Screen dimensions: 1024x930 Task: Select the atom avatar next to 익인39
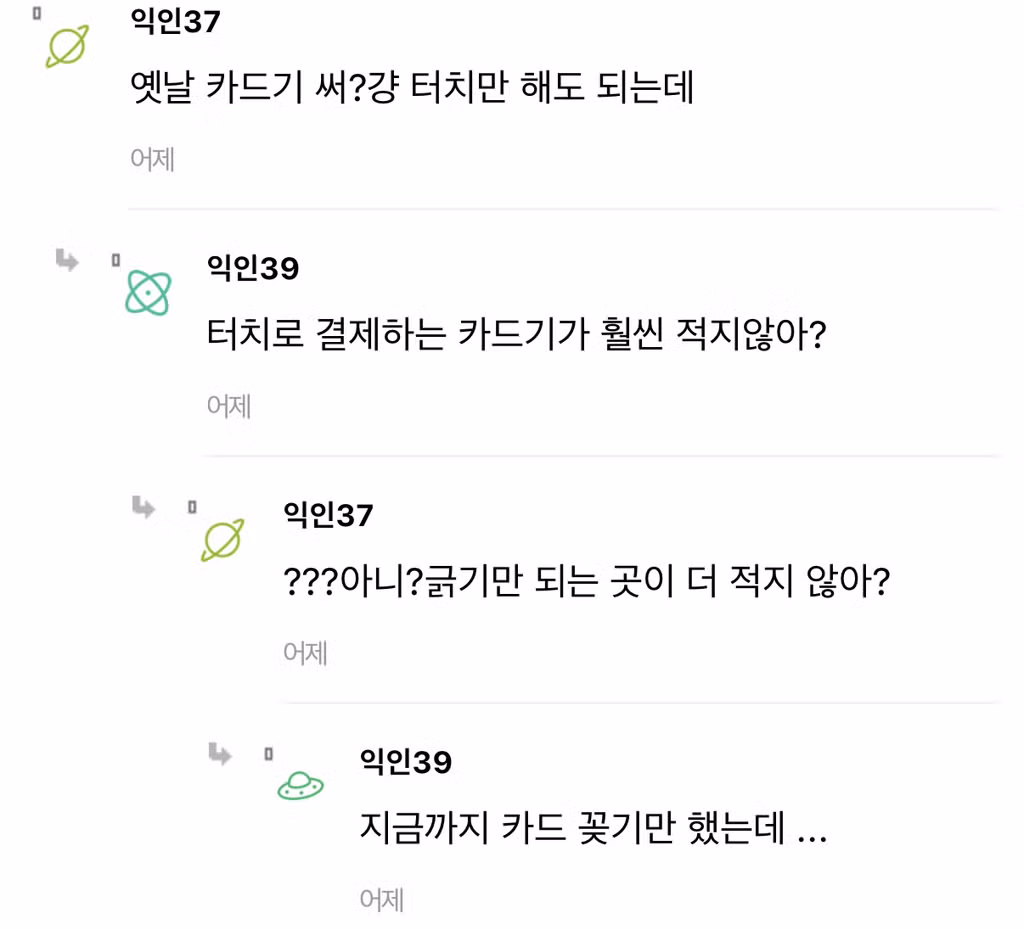(148, 292)
